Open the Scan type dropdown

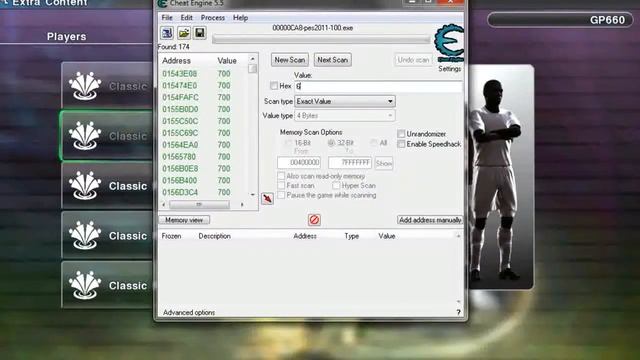pos(345,101)
